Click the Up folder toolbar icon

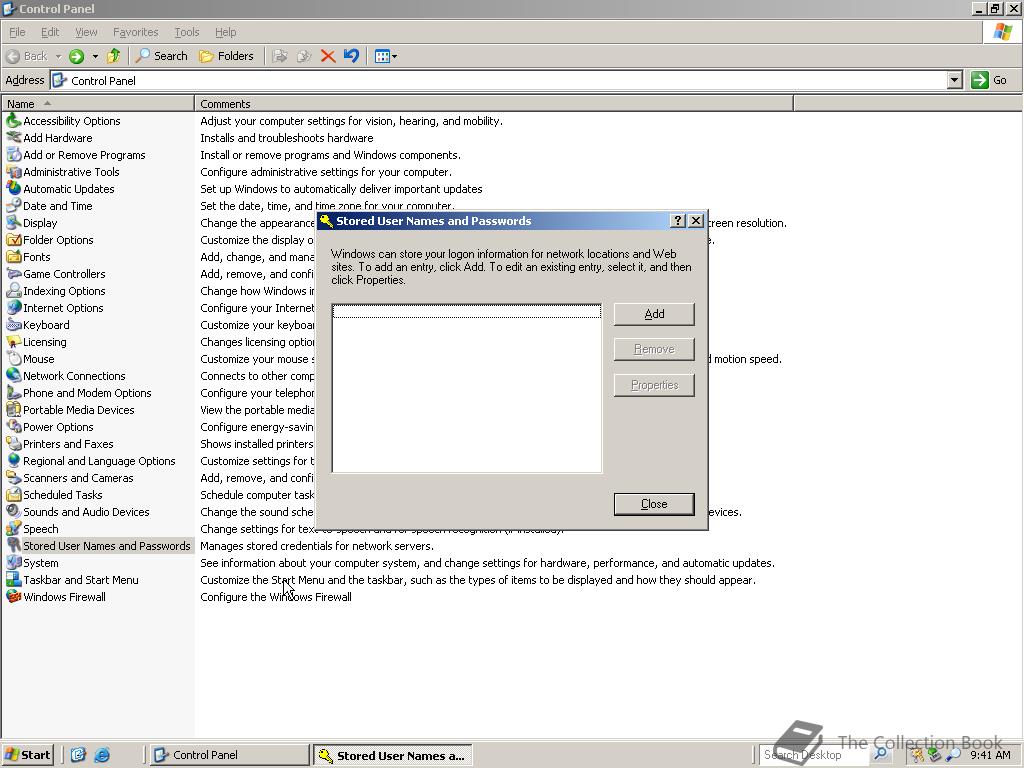(114, 56)
